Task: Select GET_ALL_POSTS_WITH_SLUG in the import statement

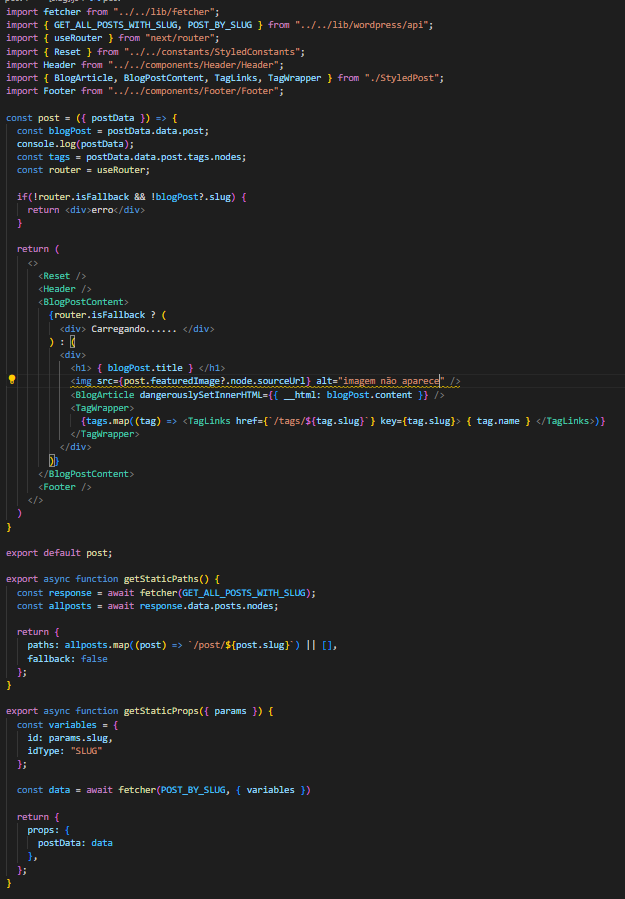Action: pyautogui.click(x=116, y=25)
